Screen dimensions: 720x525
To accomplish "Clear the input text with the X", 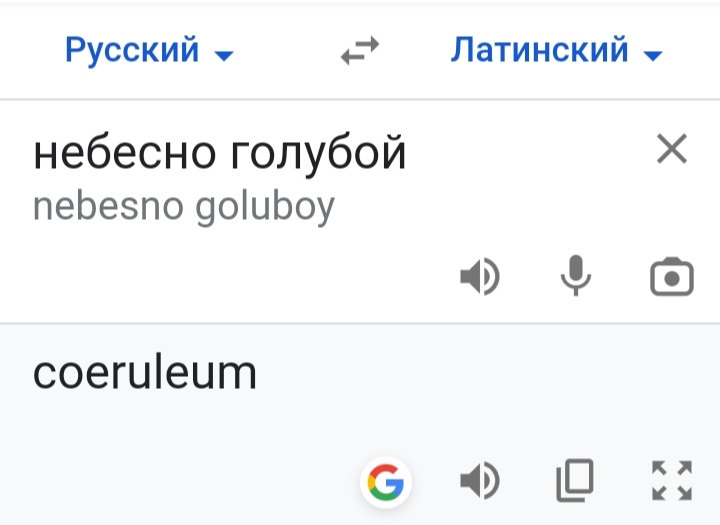I will (672, 148).
